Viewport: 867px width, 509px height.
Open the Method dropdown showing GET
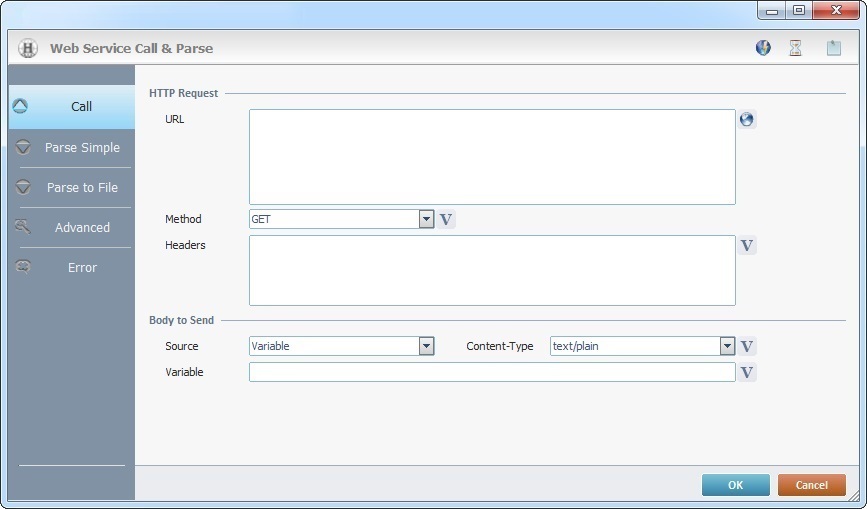tap(426, 219)
